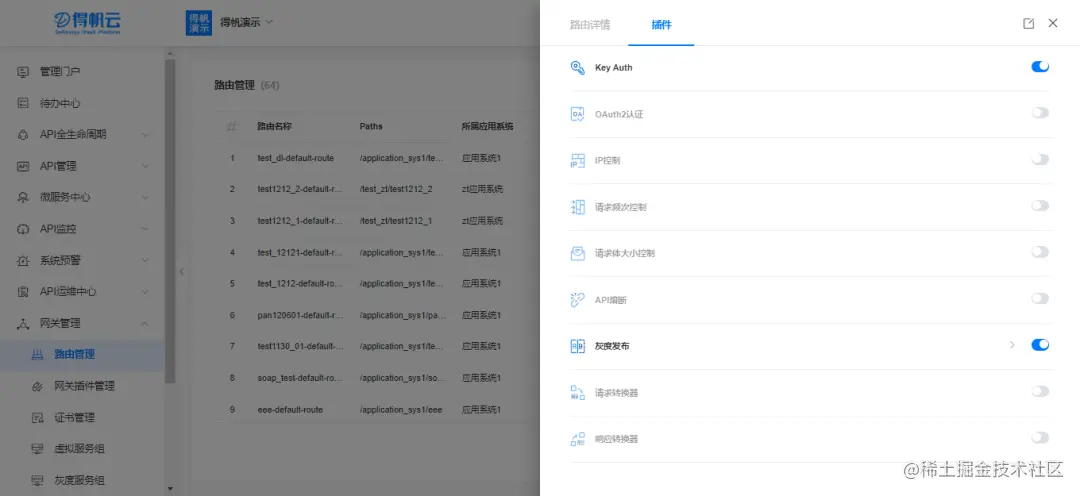Click the 请求转换器 plugin icon
This screenshot has width=1080, height=496.
(577, 393)
